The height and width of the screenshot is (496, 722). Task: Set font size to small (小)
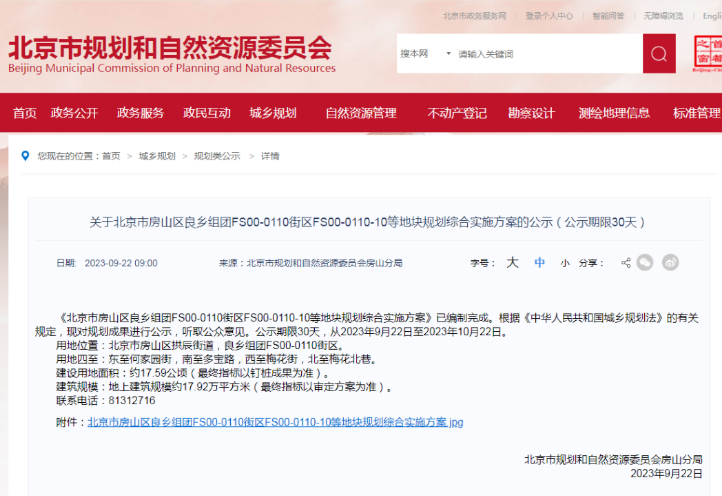[565, 263]
